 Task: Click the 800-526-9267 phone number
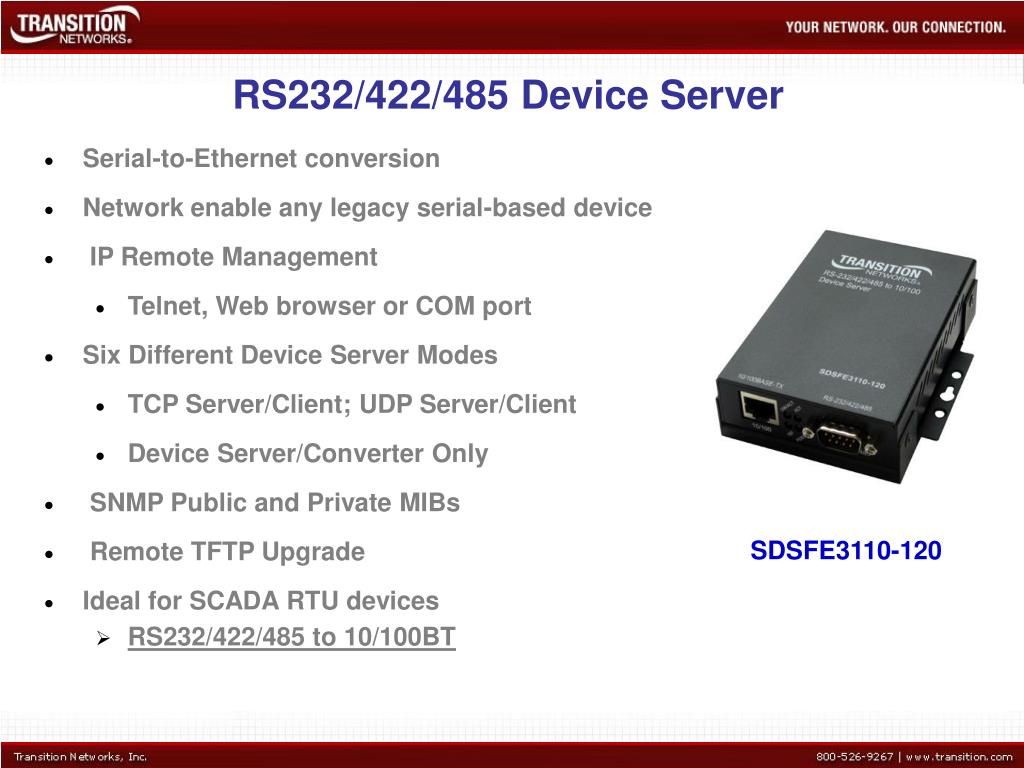pos(854,757)
